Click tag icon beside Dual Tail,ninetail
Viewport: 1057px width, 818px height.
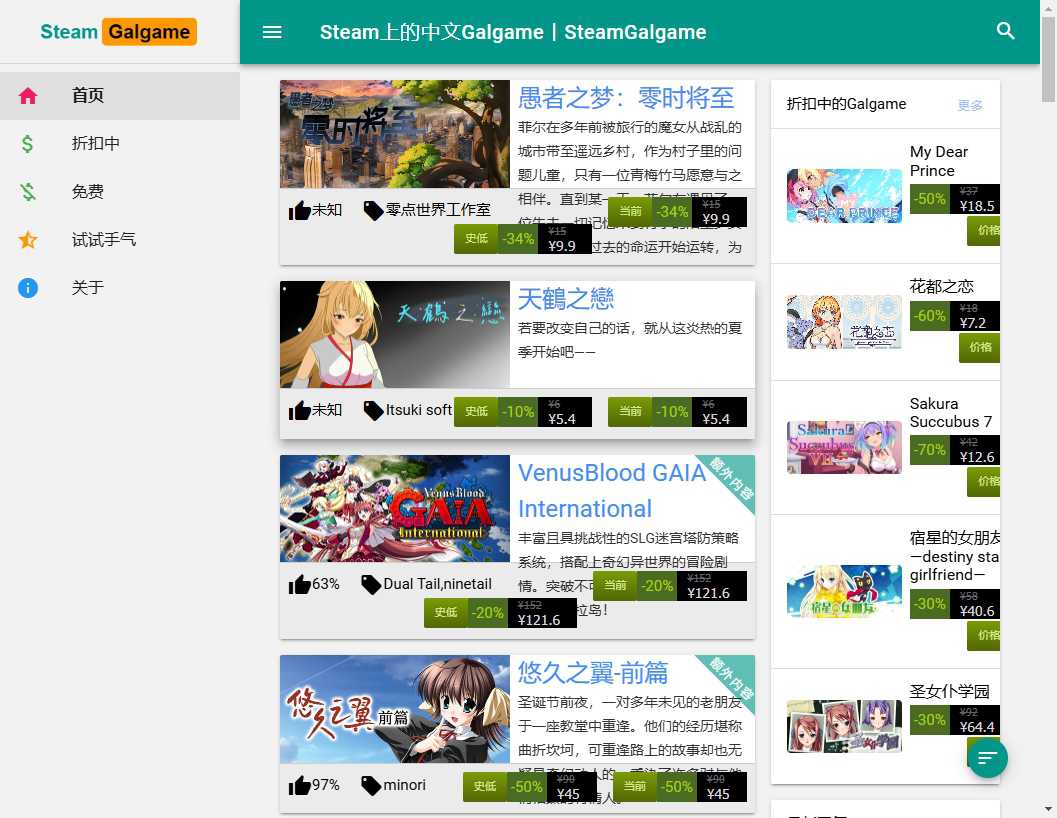point(371,584)
